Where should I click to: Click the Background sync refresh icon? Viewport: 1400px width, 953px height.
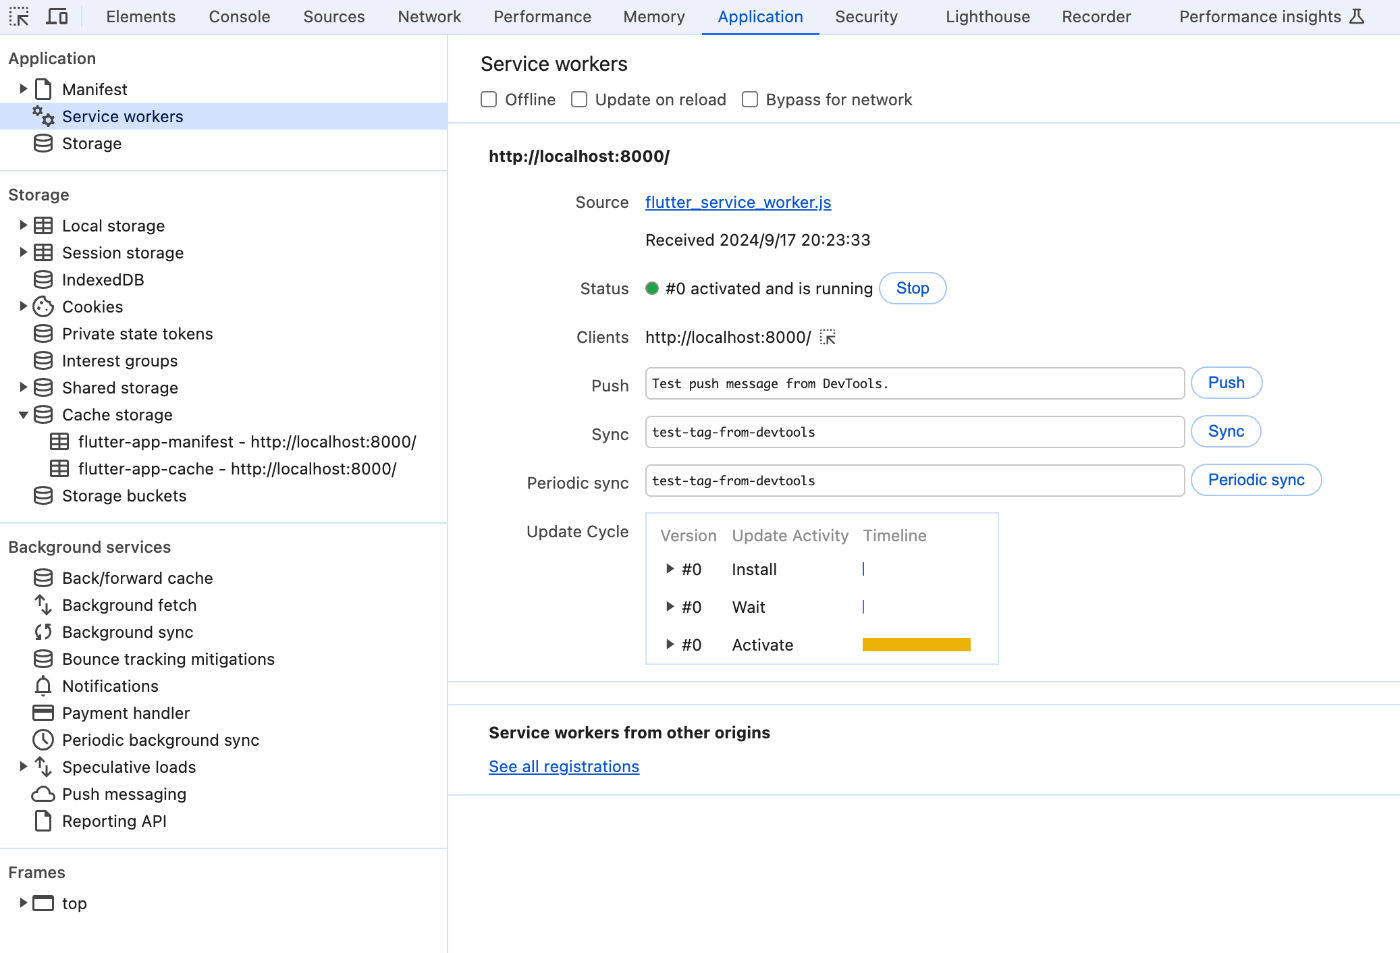click(x=43, y=632)
